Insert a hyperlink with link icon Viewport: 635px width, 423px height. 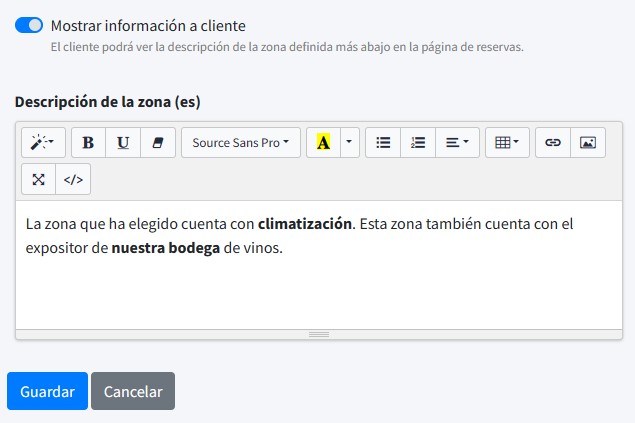tap(552, 143)
